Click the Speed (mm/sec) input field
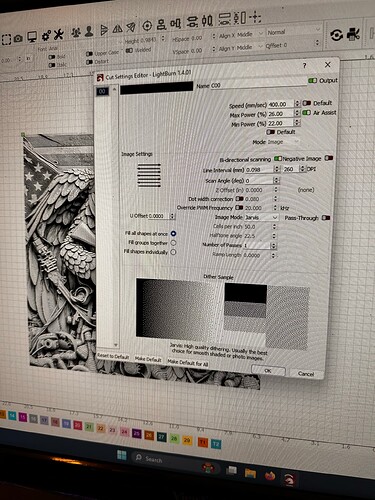The image size is (375, 500). 281,104
